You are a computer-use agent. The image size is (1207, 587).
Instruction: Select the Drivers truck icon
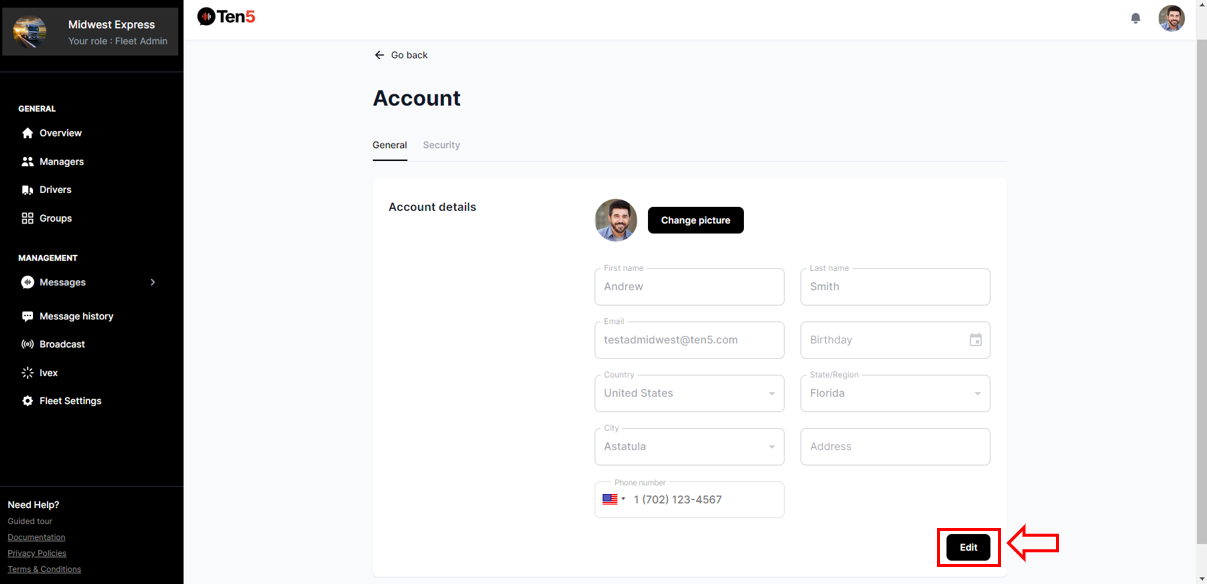[28, 189]
